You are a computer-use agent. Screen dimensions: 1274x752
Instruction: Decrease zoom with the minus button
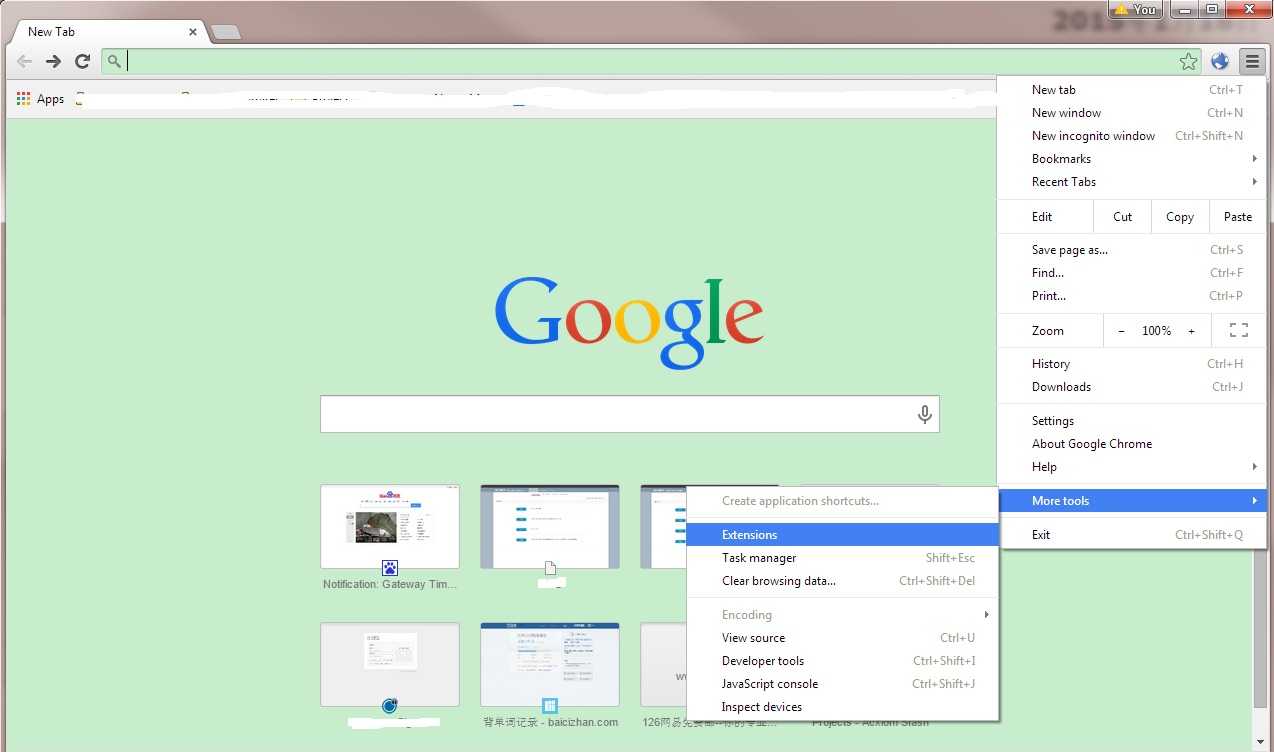(x=1121, y=331)
